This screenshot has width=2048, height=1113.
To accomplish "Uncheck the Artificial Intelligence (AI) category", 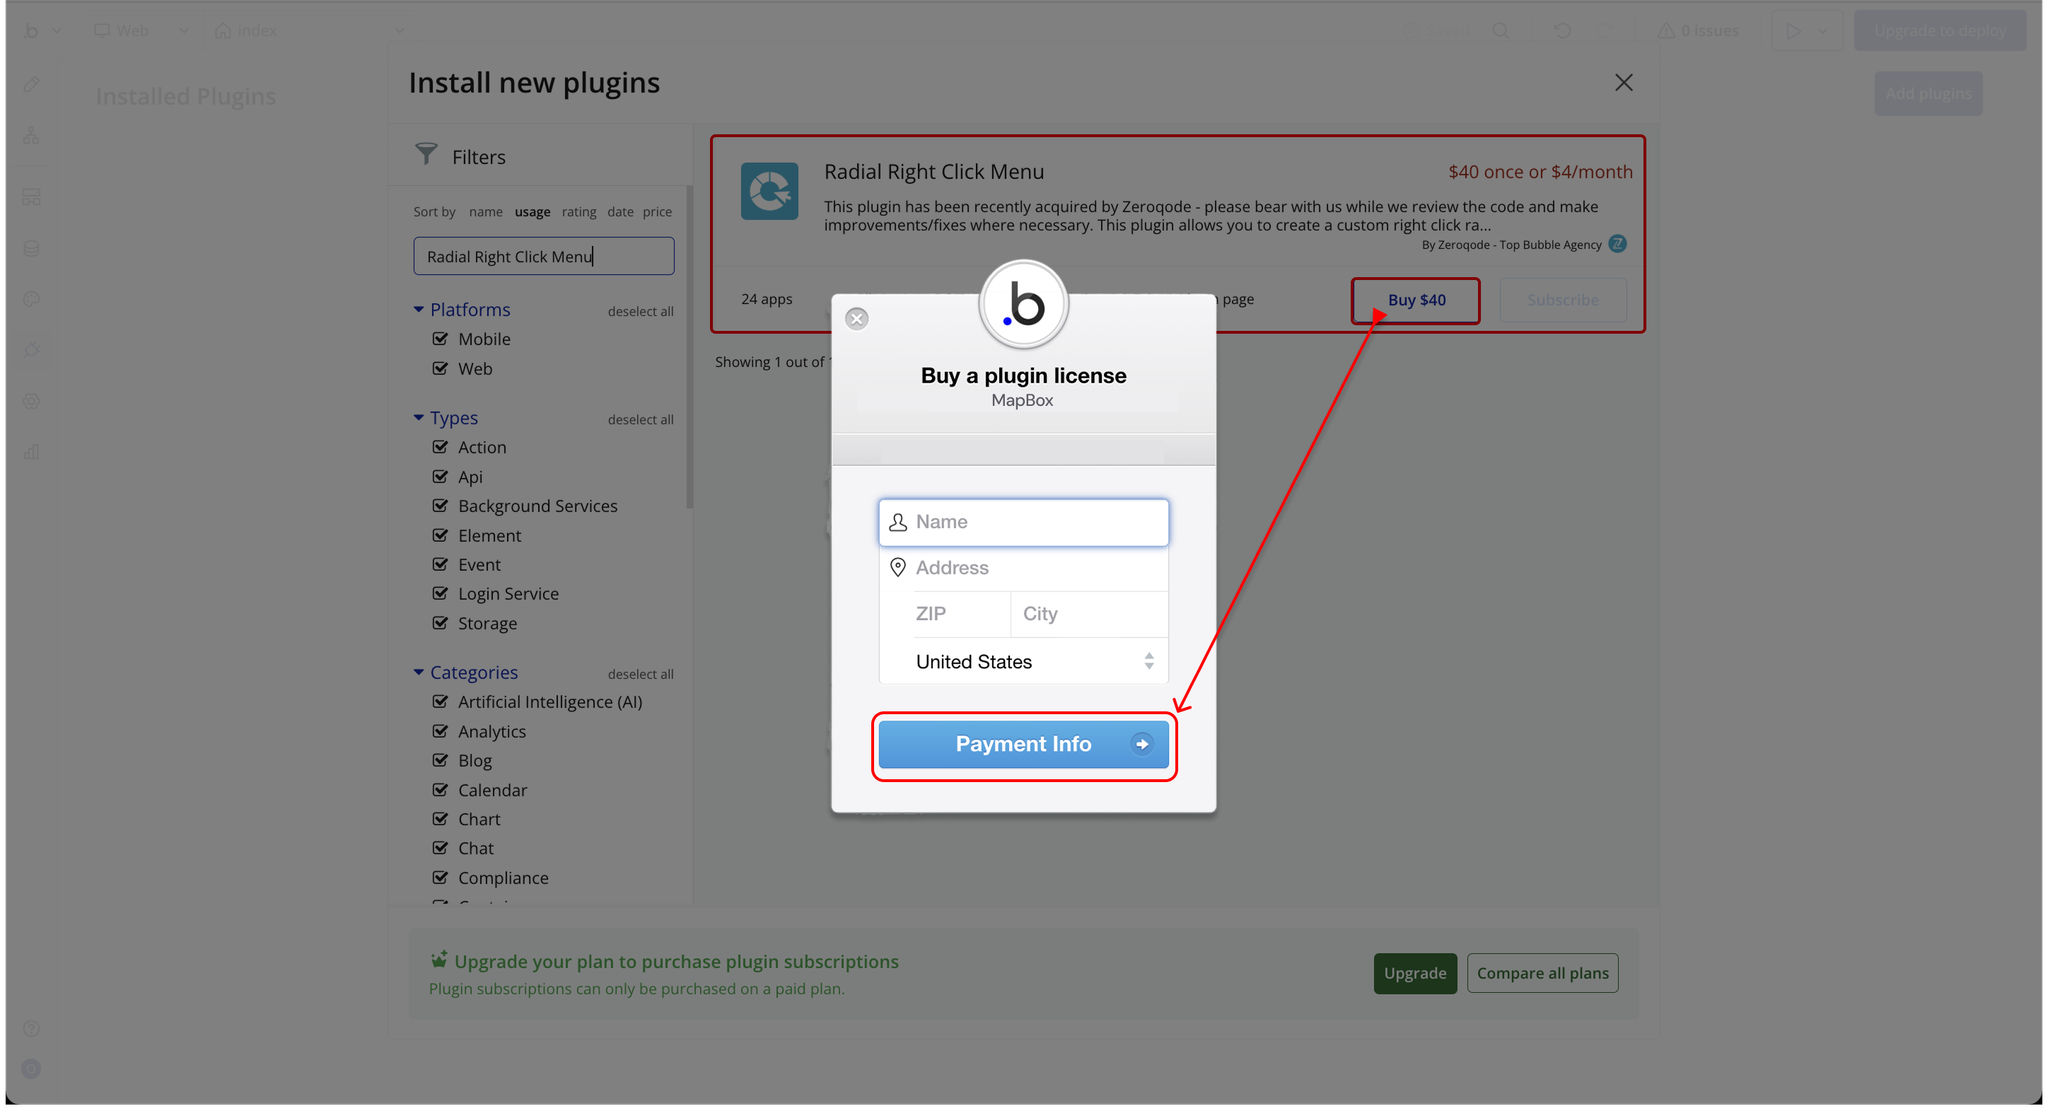I will [440, 702].
